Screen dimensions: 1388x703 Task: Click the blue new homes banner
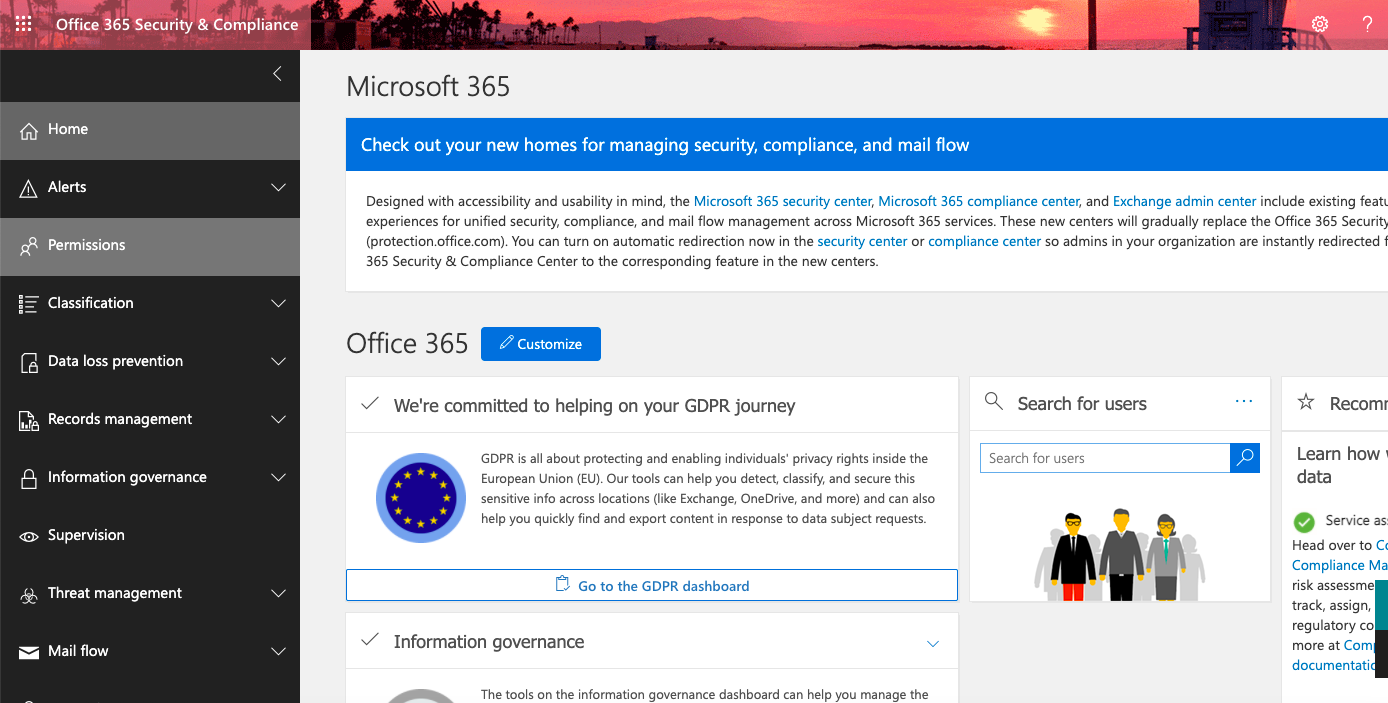(x=867, y=145)
